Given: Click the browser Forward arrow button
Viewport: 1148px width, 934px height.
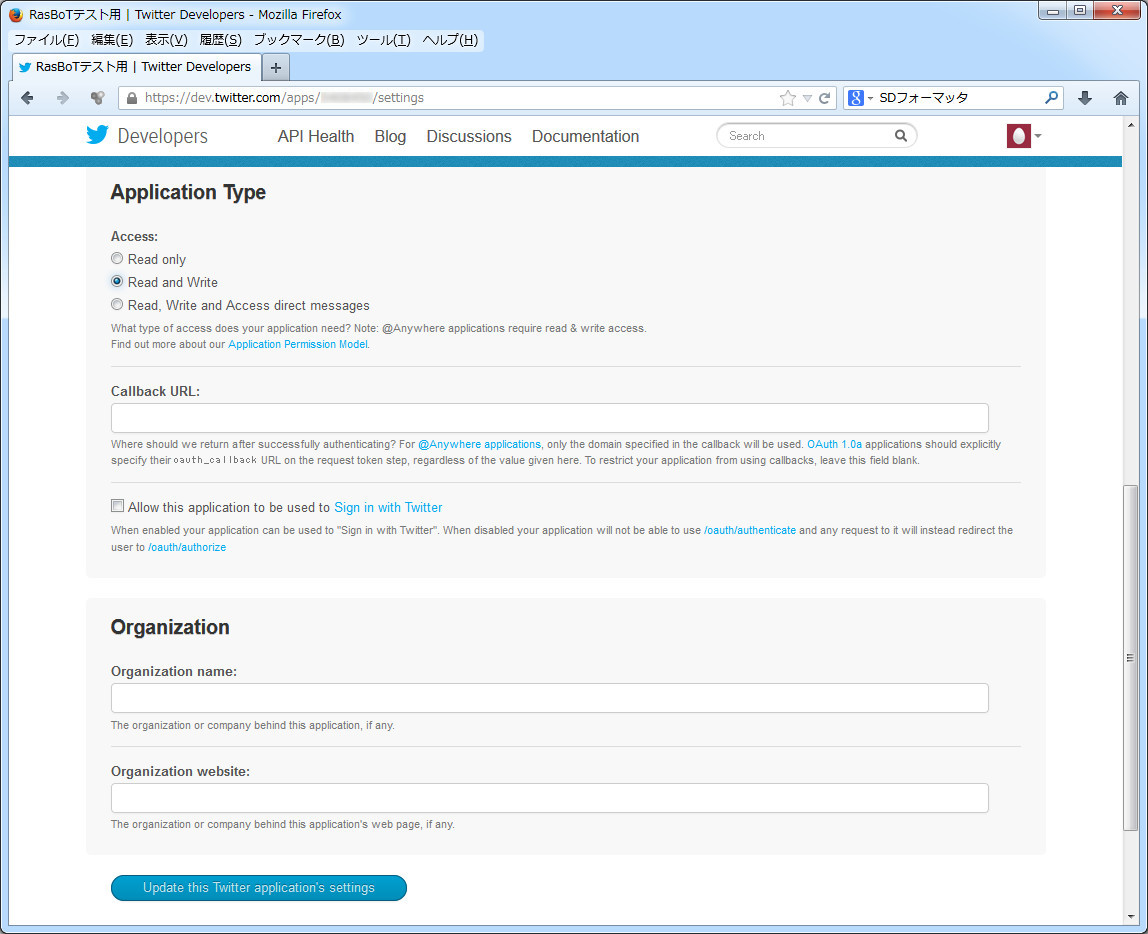Looking at the screenshot, I should [62, 98].
